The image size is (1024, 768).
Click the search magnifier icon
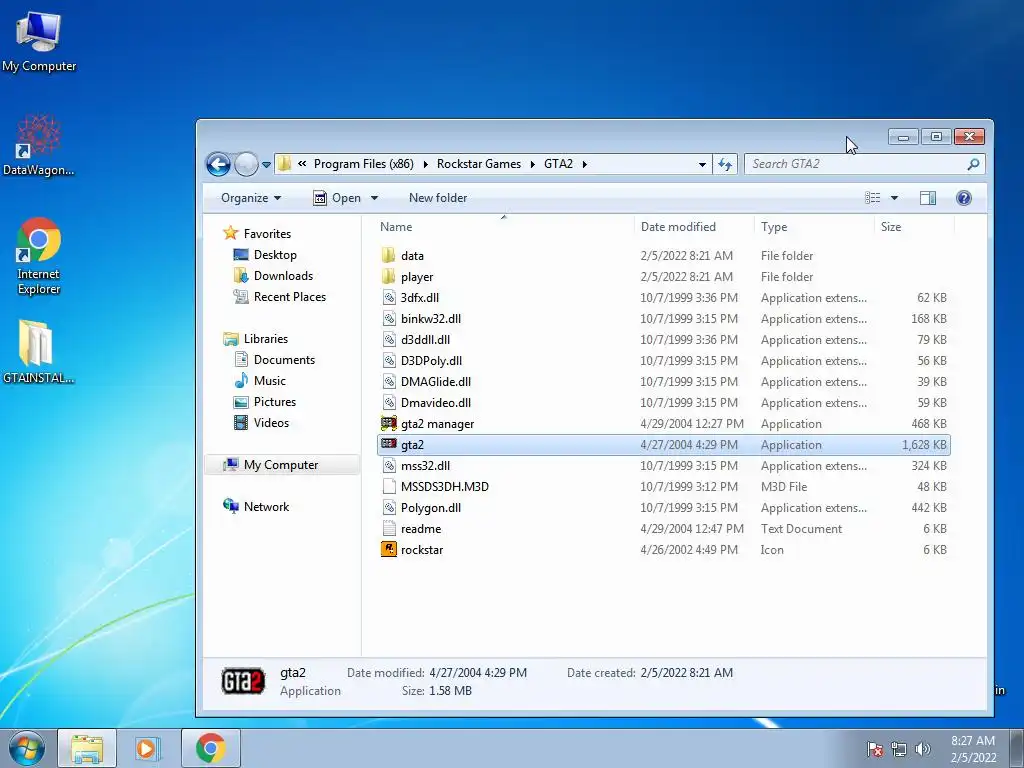973,164
